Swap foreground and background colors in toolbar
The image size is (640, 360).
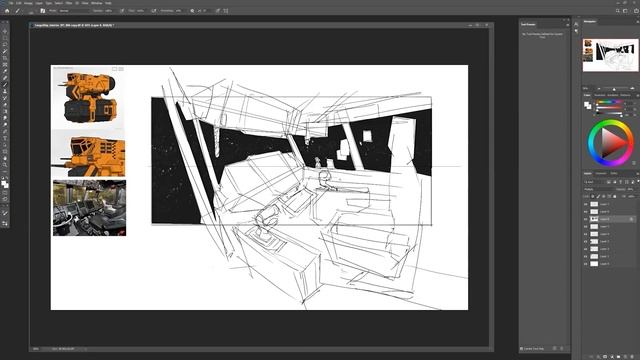[7, 178]
